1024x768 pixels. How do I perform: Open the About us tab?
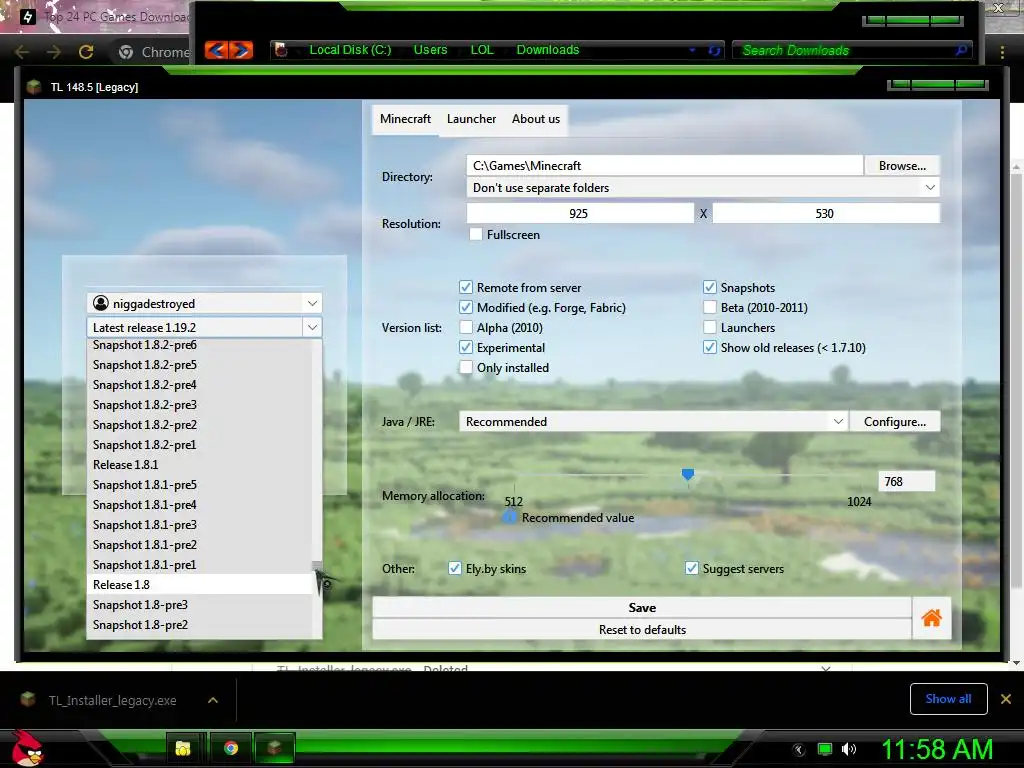point(536,119)
